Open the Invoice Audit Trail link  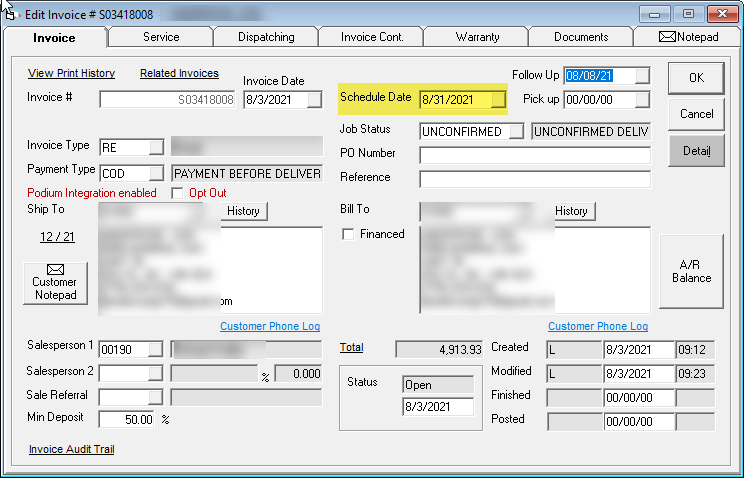coord(71,450)
